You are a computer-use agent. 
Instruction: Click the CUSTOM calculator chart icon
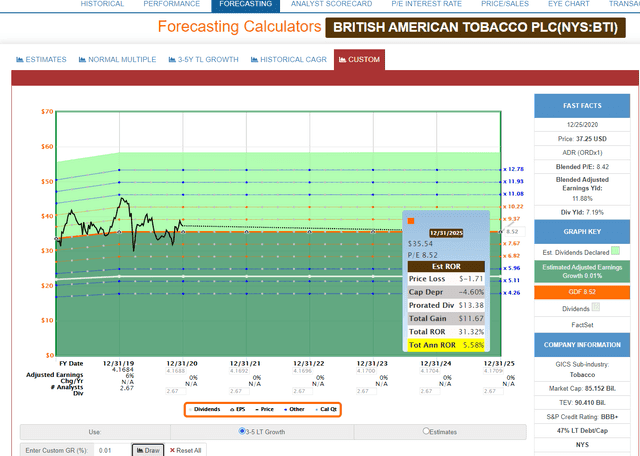pyautogui.click(x=342, y=60)
